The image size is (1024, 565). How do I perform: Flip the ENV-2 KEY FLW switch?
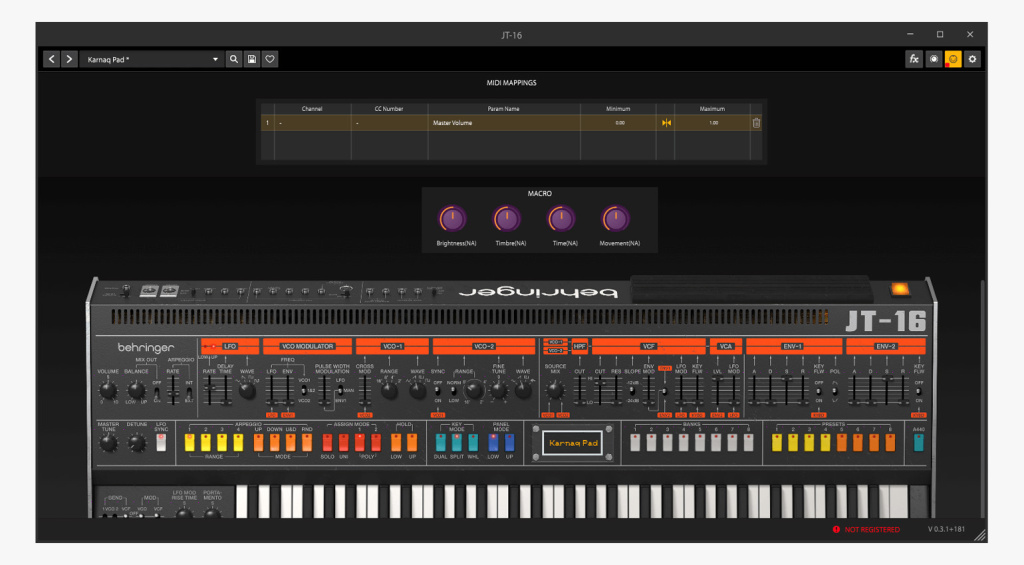pyautogui.click(x=918, y=391)
